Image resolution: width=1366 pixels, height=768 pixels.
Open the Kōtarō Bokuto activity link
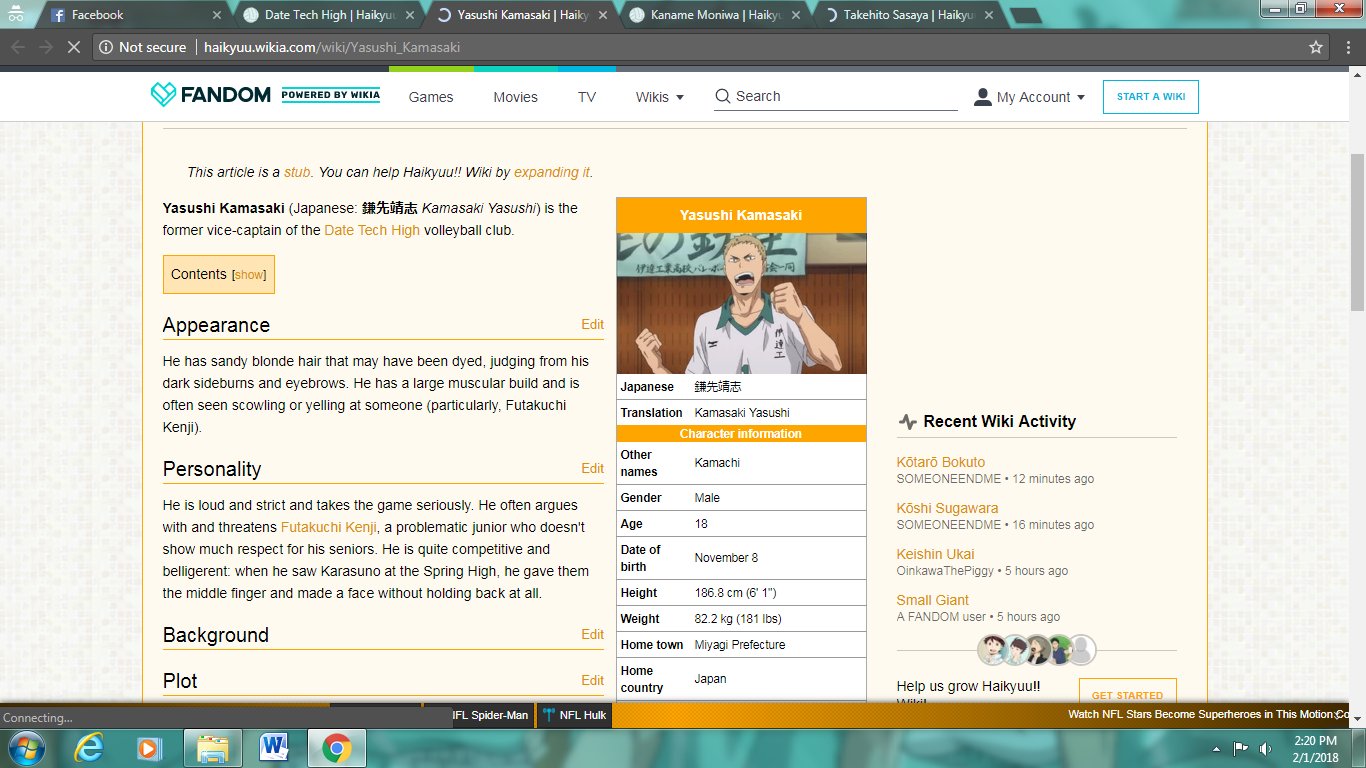(x=941, y=462)
